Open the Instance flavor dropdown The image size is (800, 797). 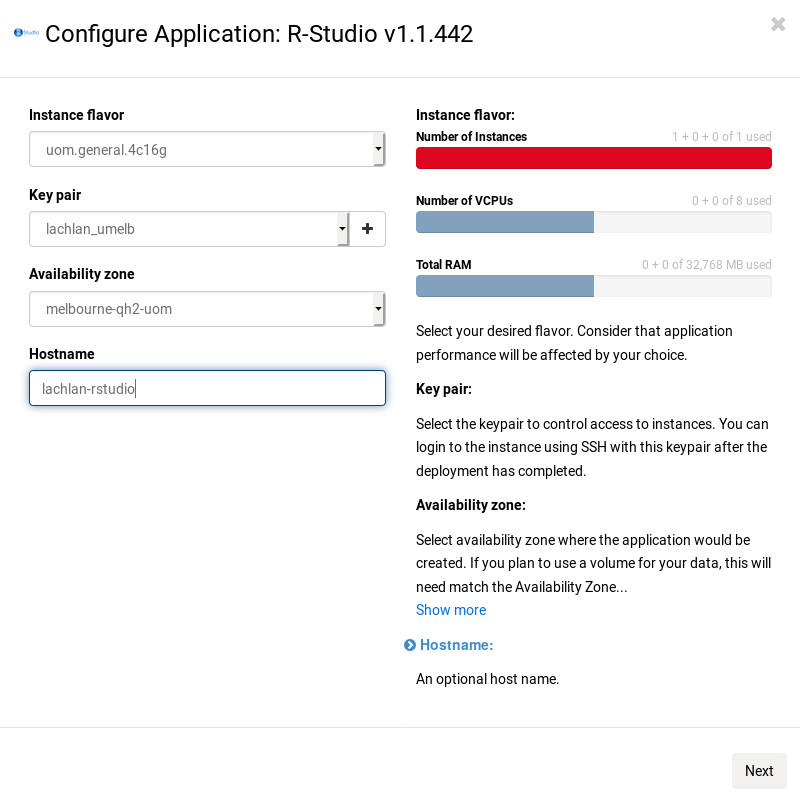coord(207,150)
